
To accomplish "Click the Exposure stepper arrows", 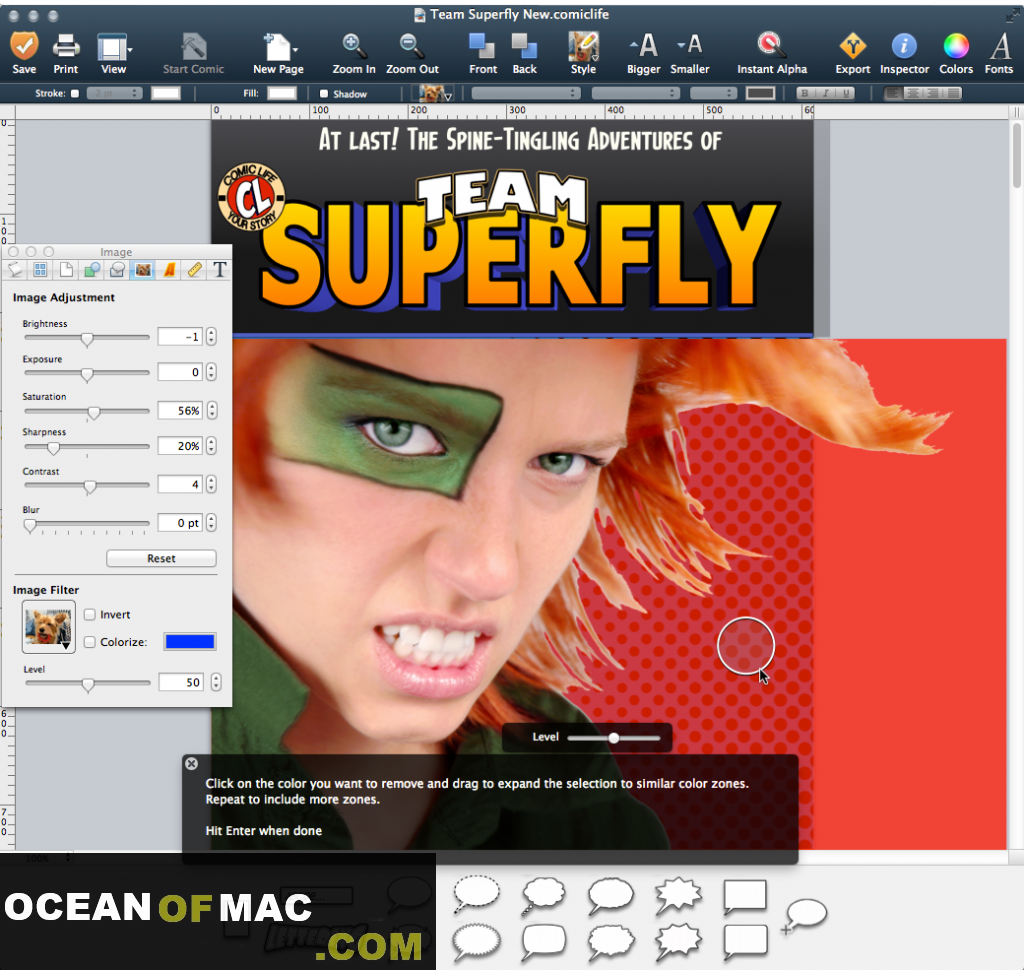I will 211,372.
